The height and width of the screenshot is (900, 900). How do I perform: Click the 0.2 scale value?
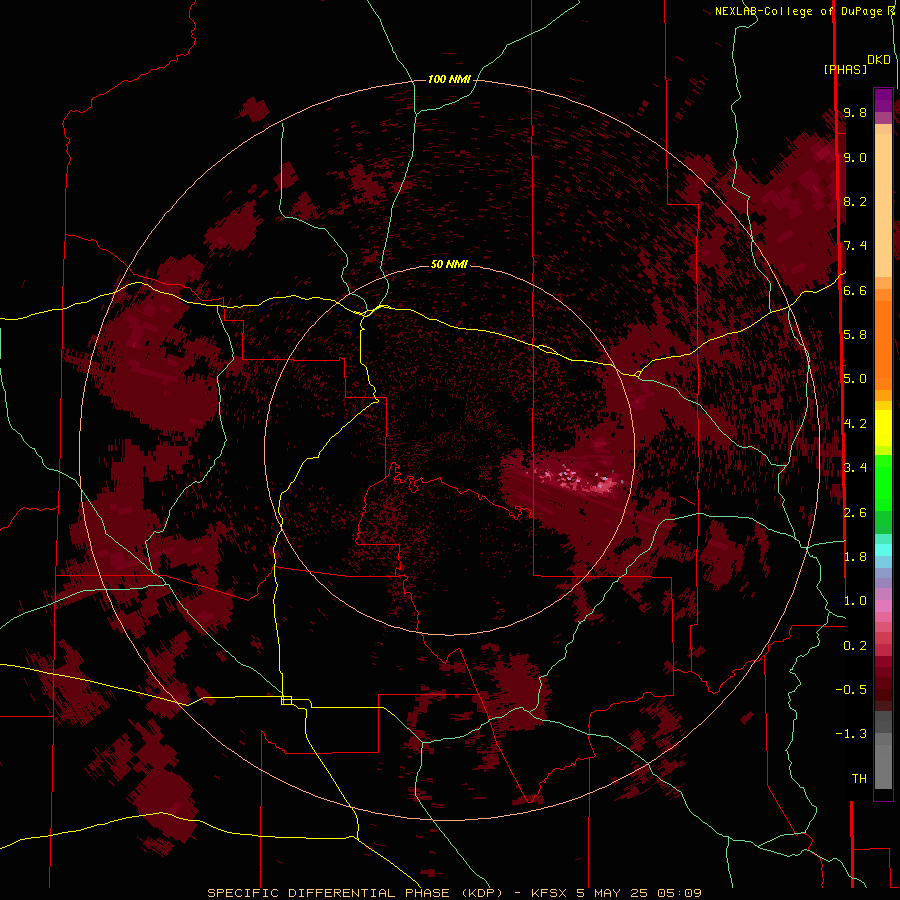click(855, 646)
